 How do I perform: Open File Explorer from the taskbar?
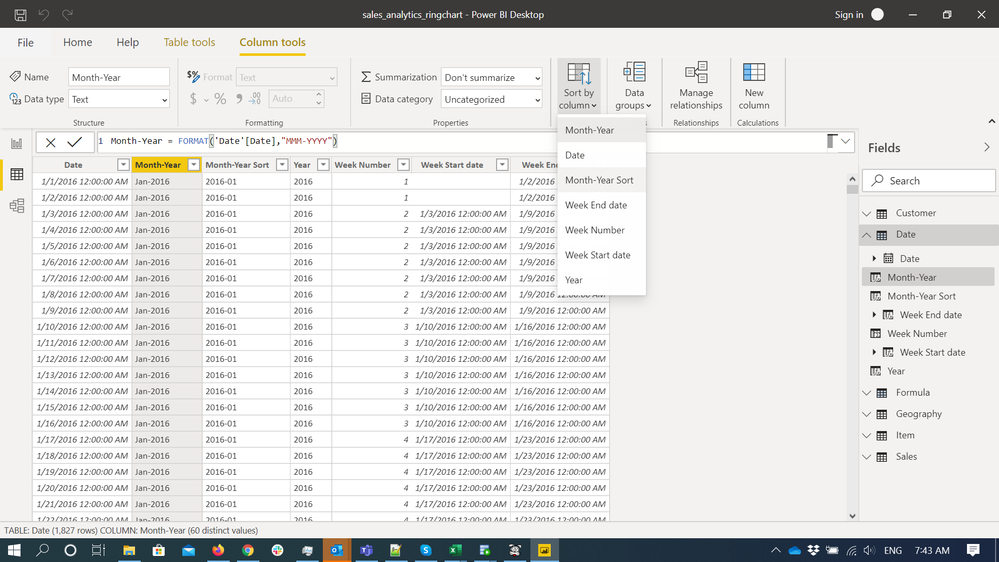tap(129, 550)
